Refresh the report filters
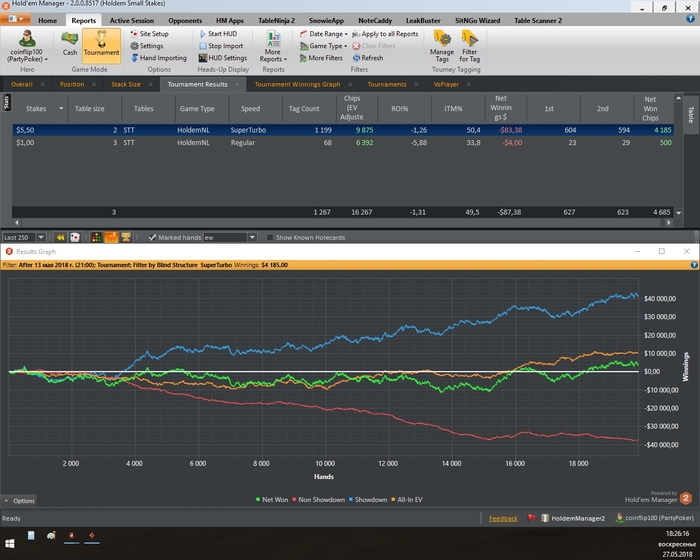This screenshot has width=700, height=560. click(368, 58)
